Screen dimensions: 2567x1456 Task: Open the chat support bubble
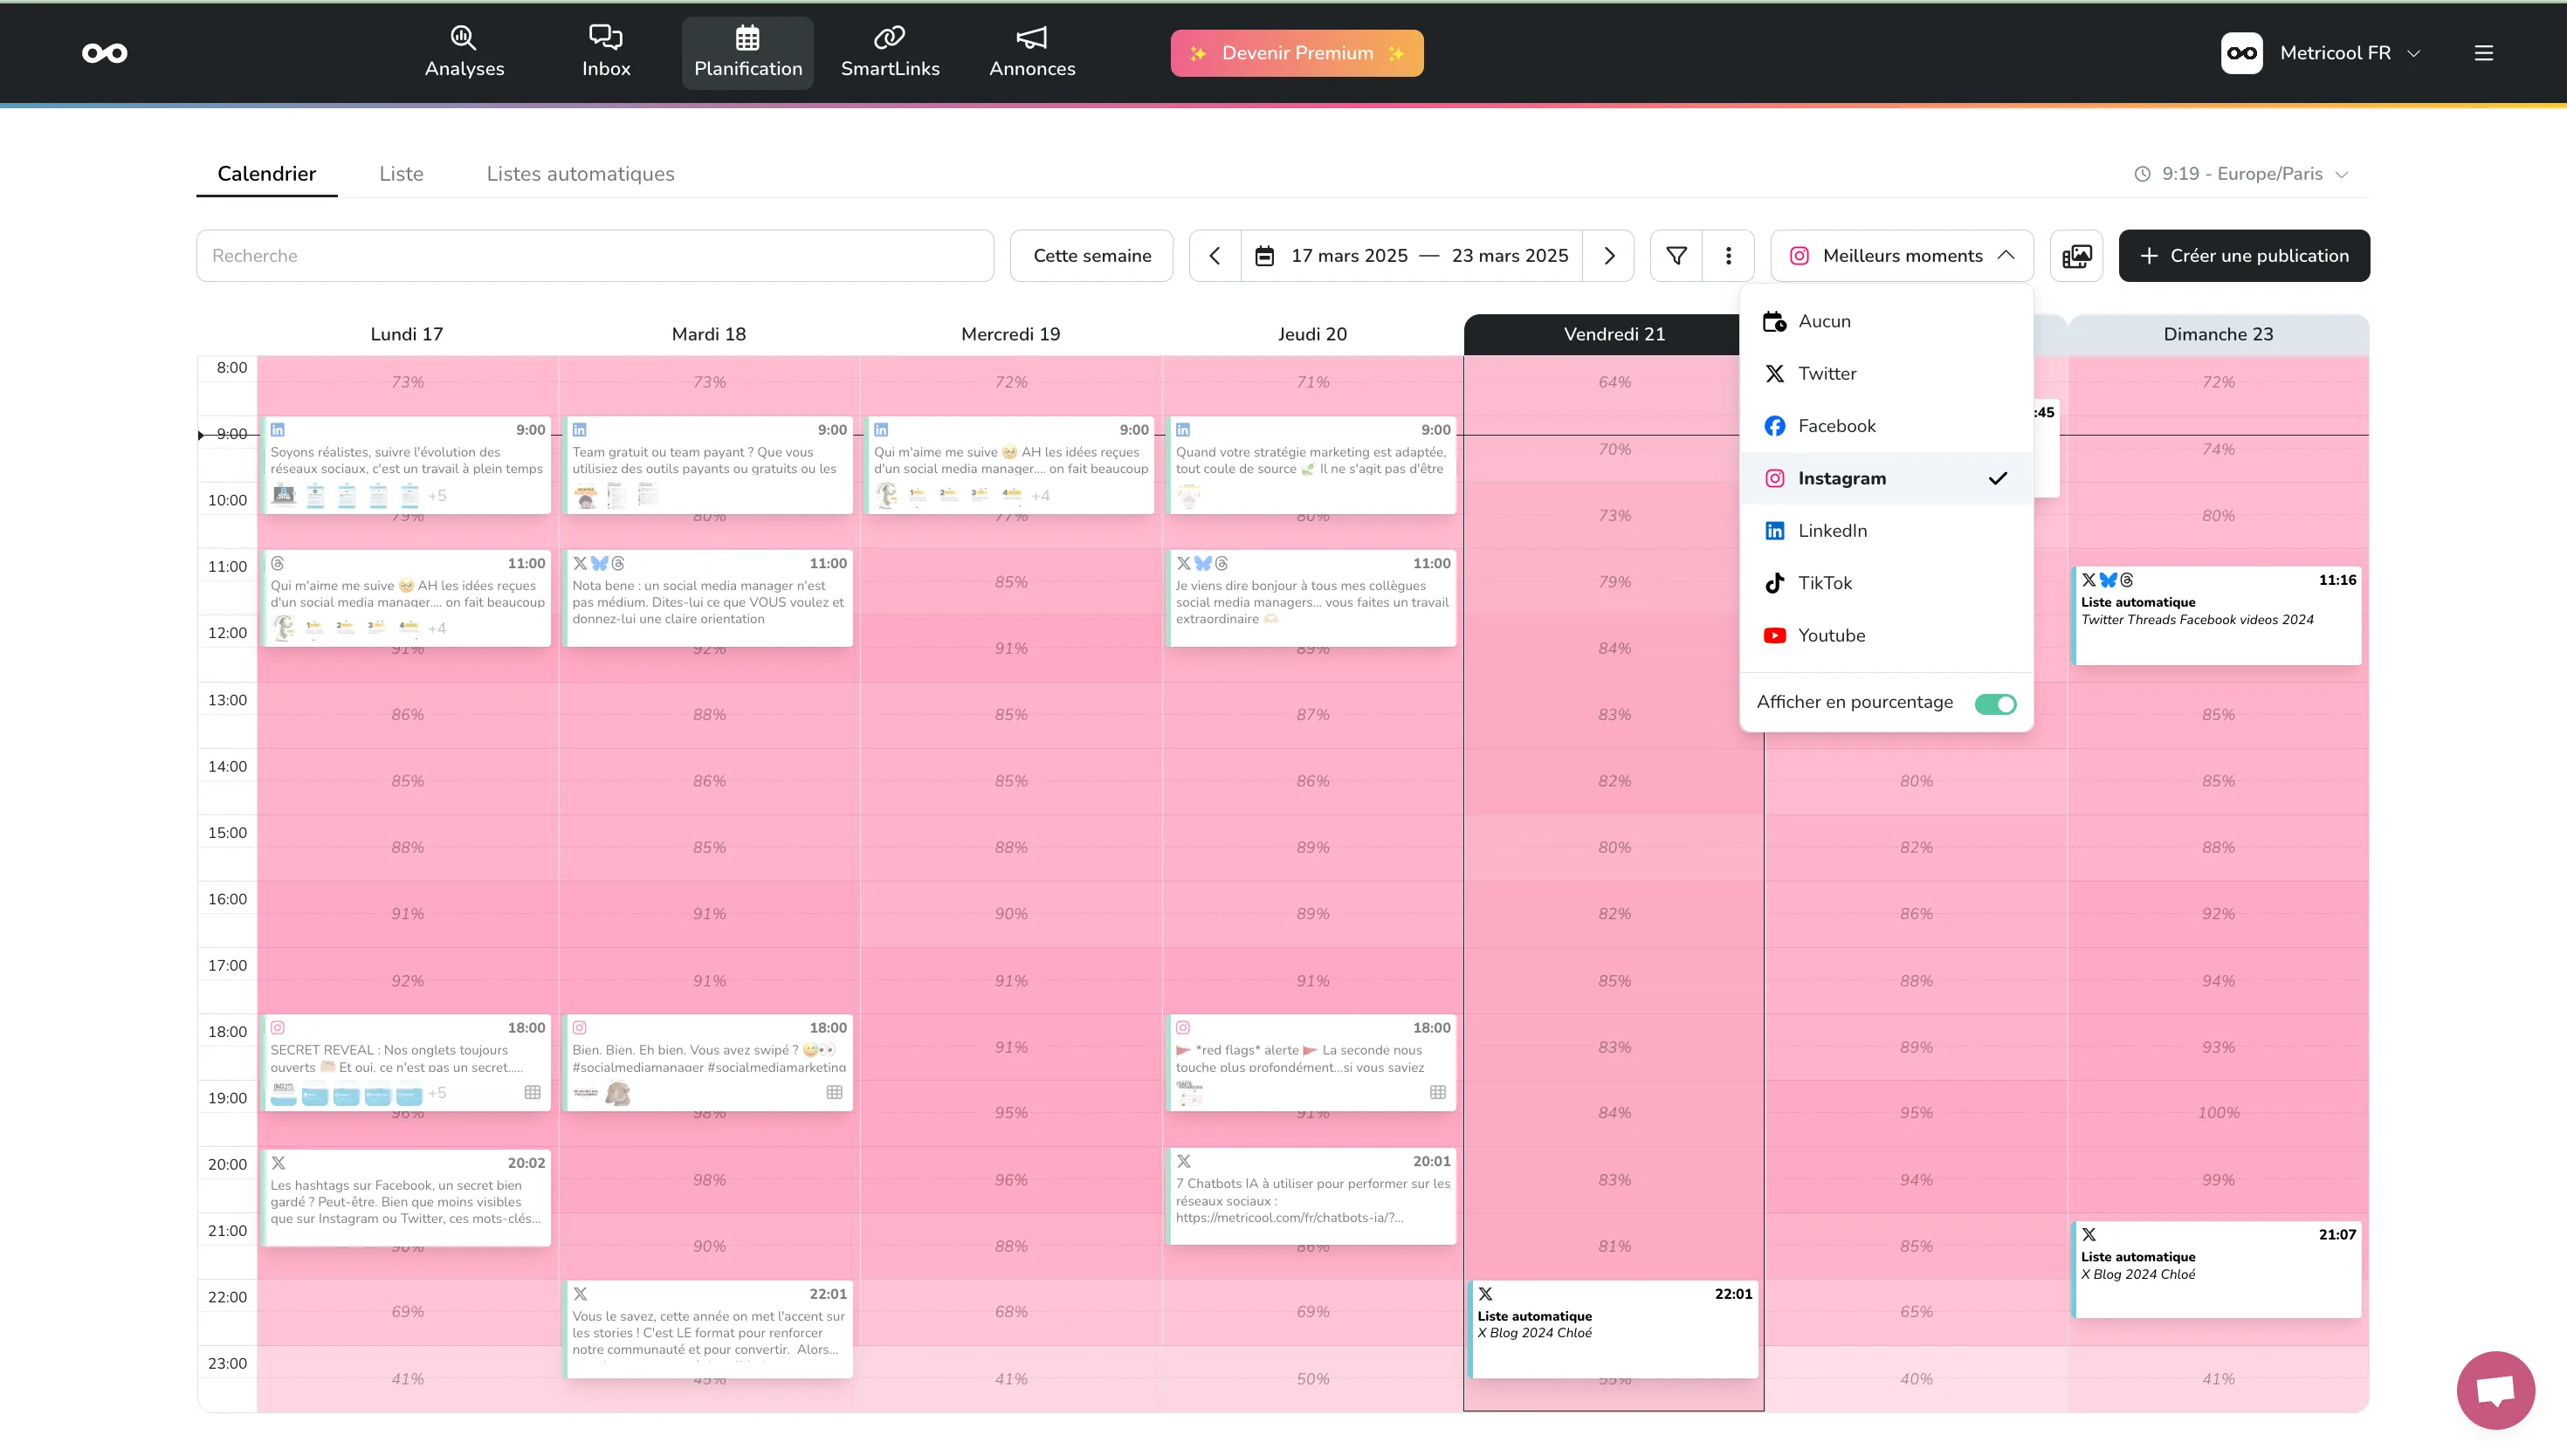tap(2495, 1390)
